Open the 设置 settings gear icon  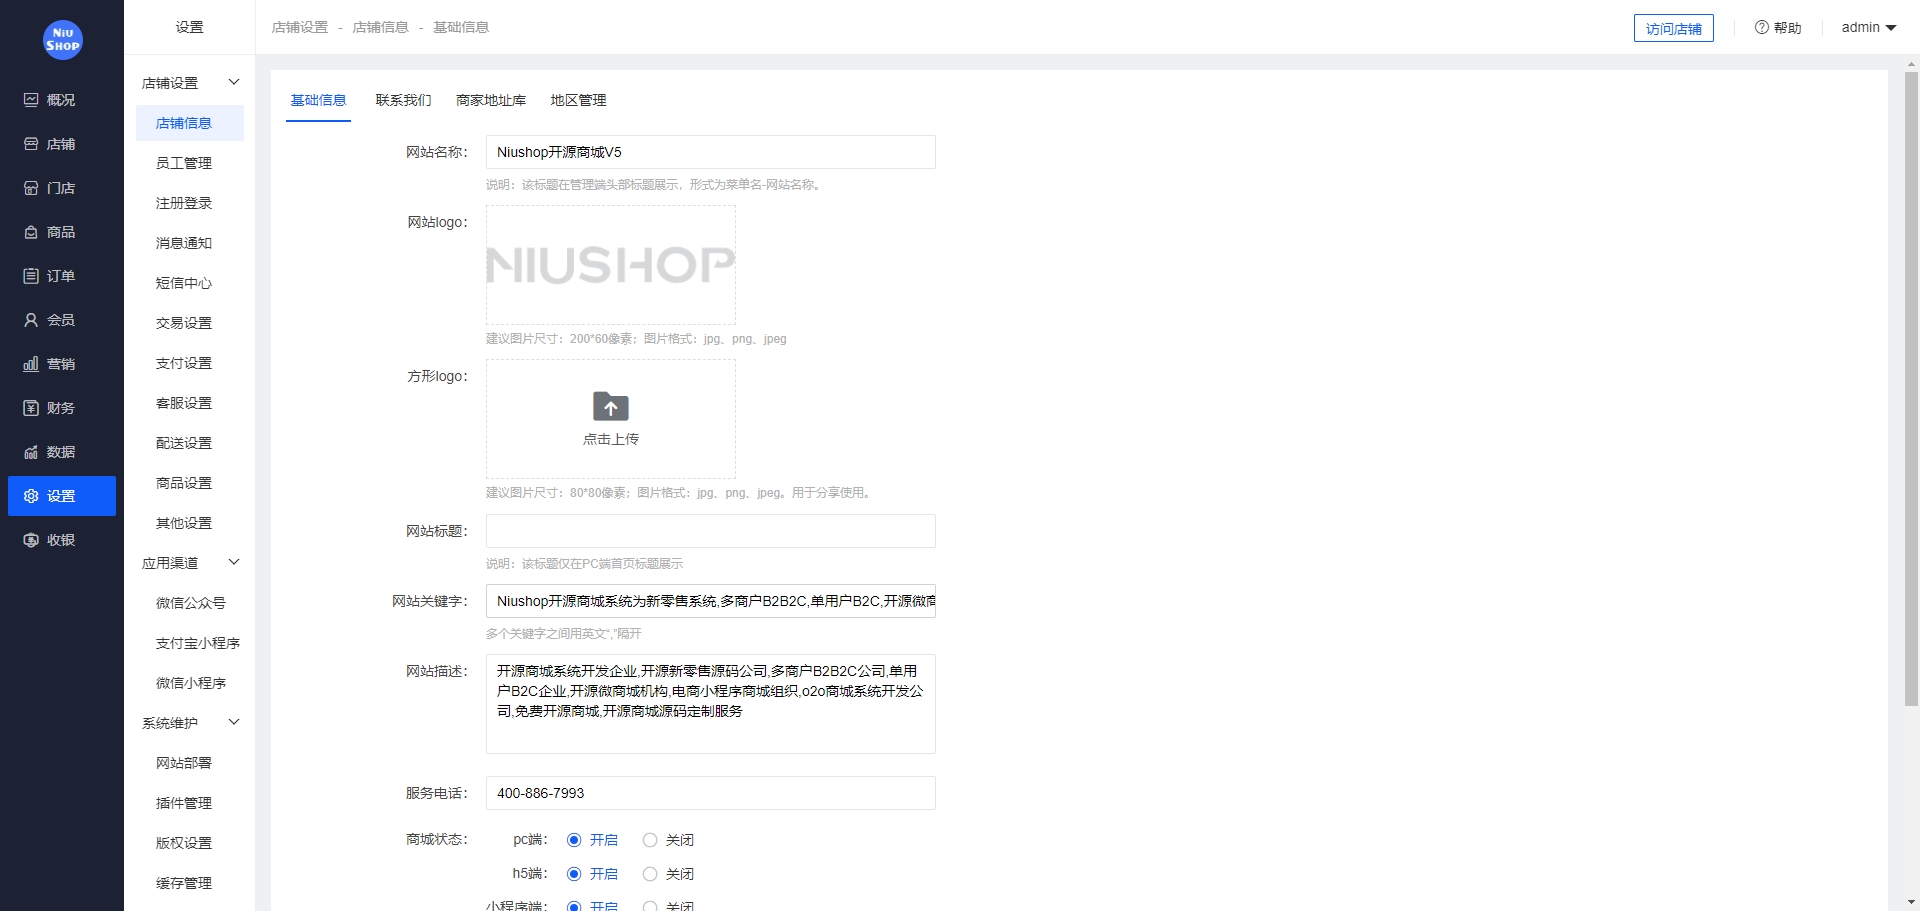coord(31,496)
